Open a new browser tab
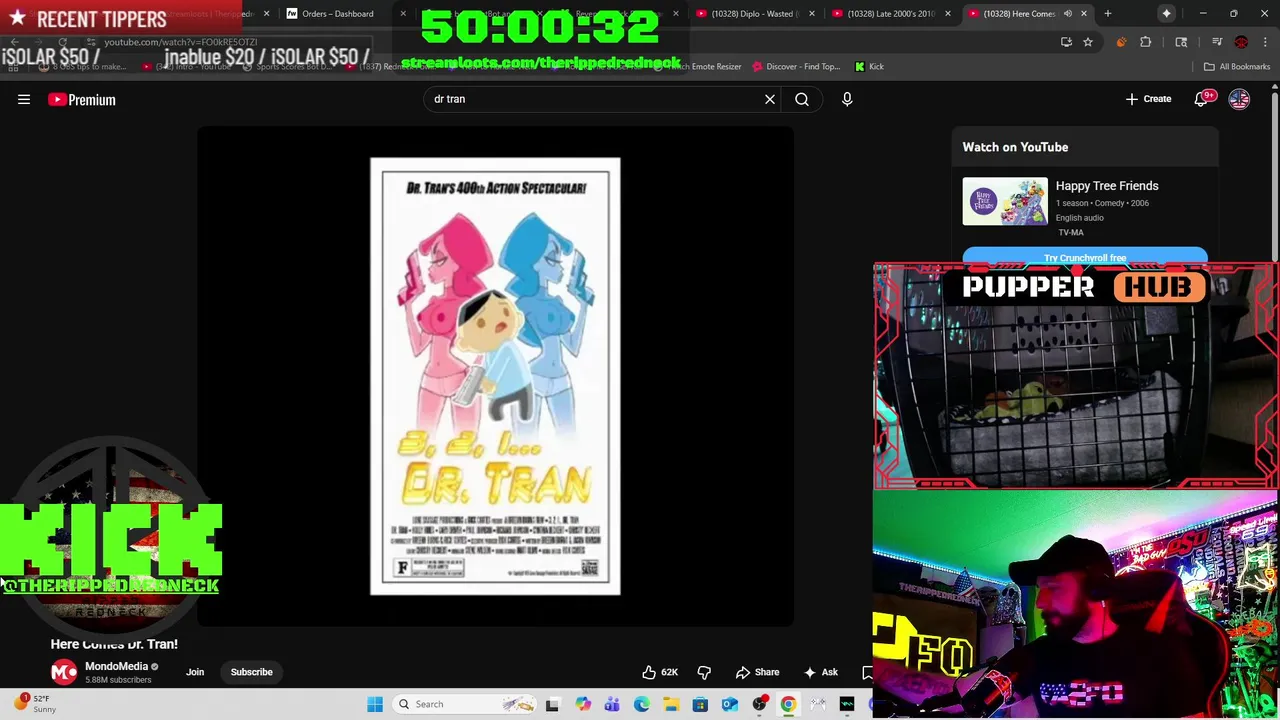The width and height of the screenshot is (1280, 720). pos(1107,13)
